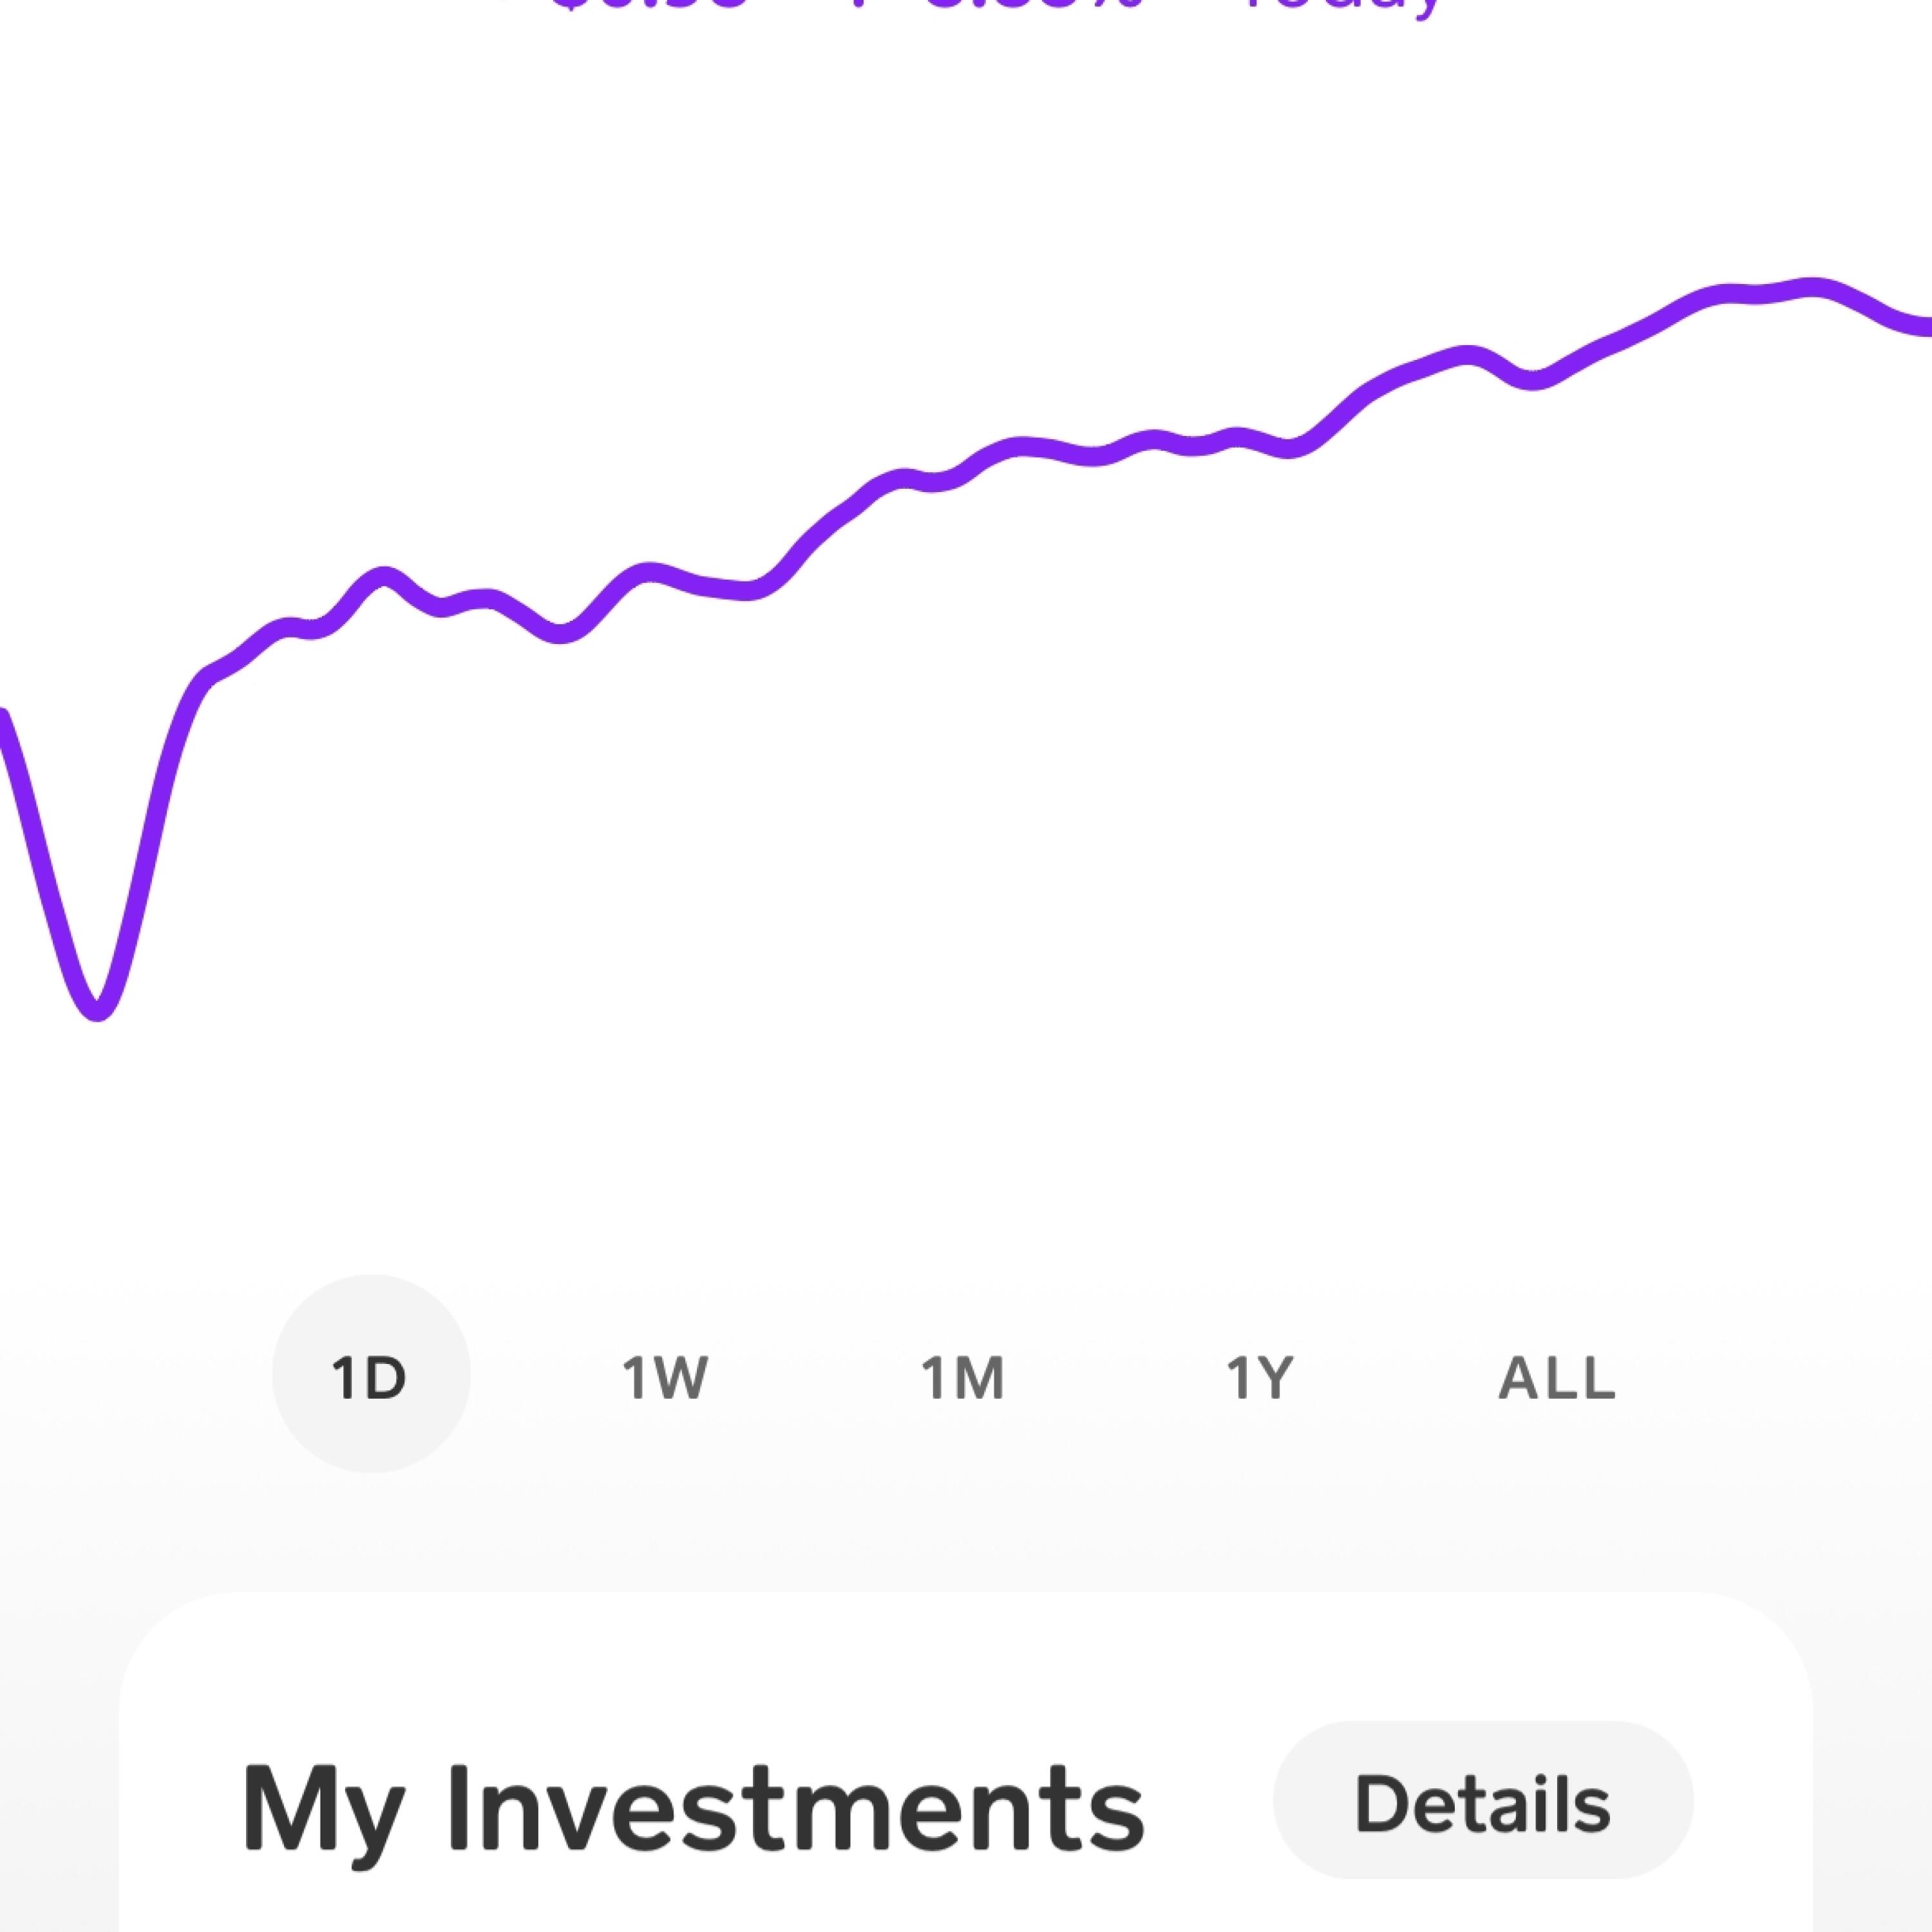View the 1Y chart range
Viewport: 1932px width, 1932px height.
click(1260, 1377)
